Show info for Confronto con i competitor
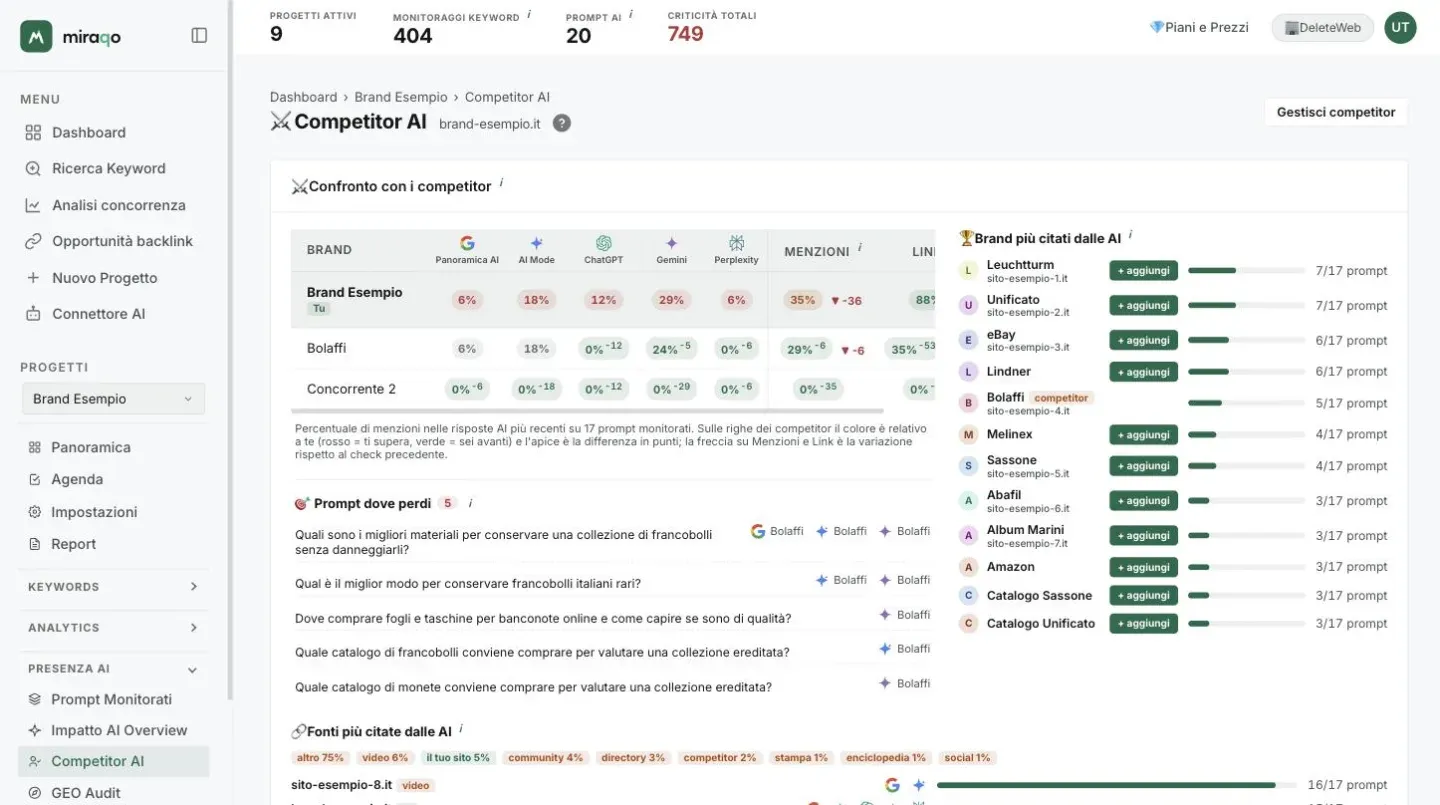 click(x=501, y=184)
